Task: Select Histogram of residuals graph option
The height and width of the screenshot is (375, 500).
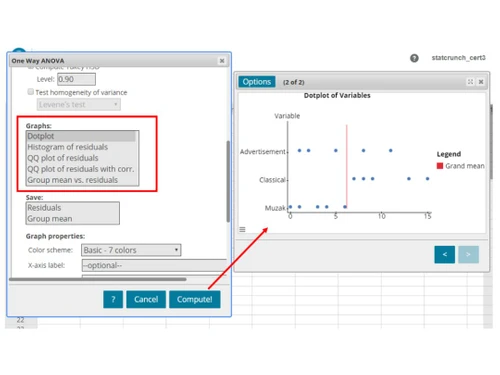Action: click(x=81, y=147)
